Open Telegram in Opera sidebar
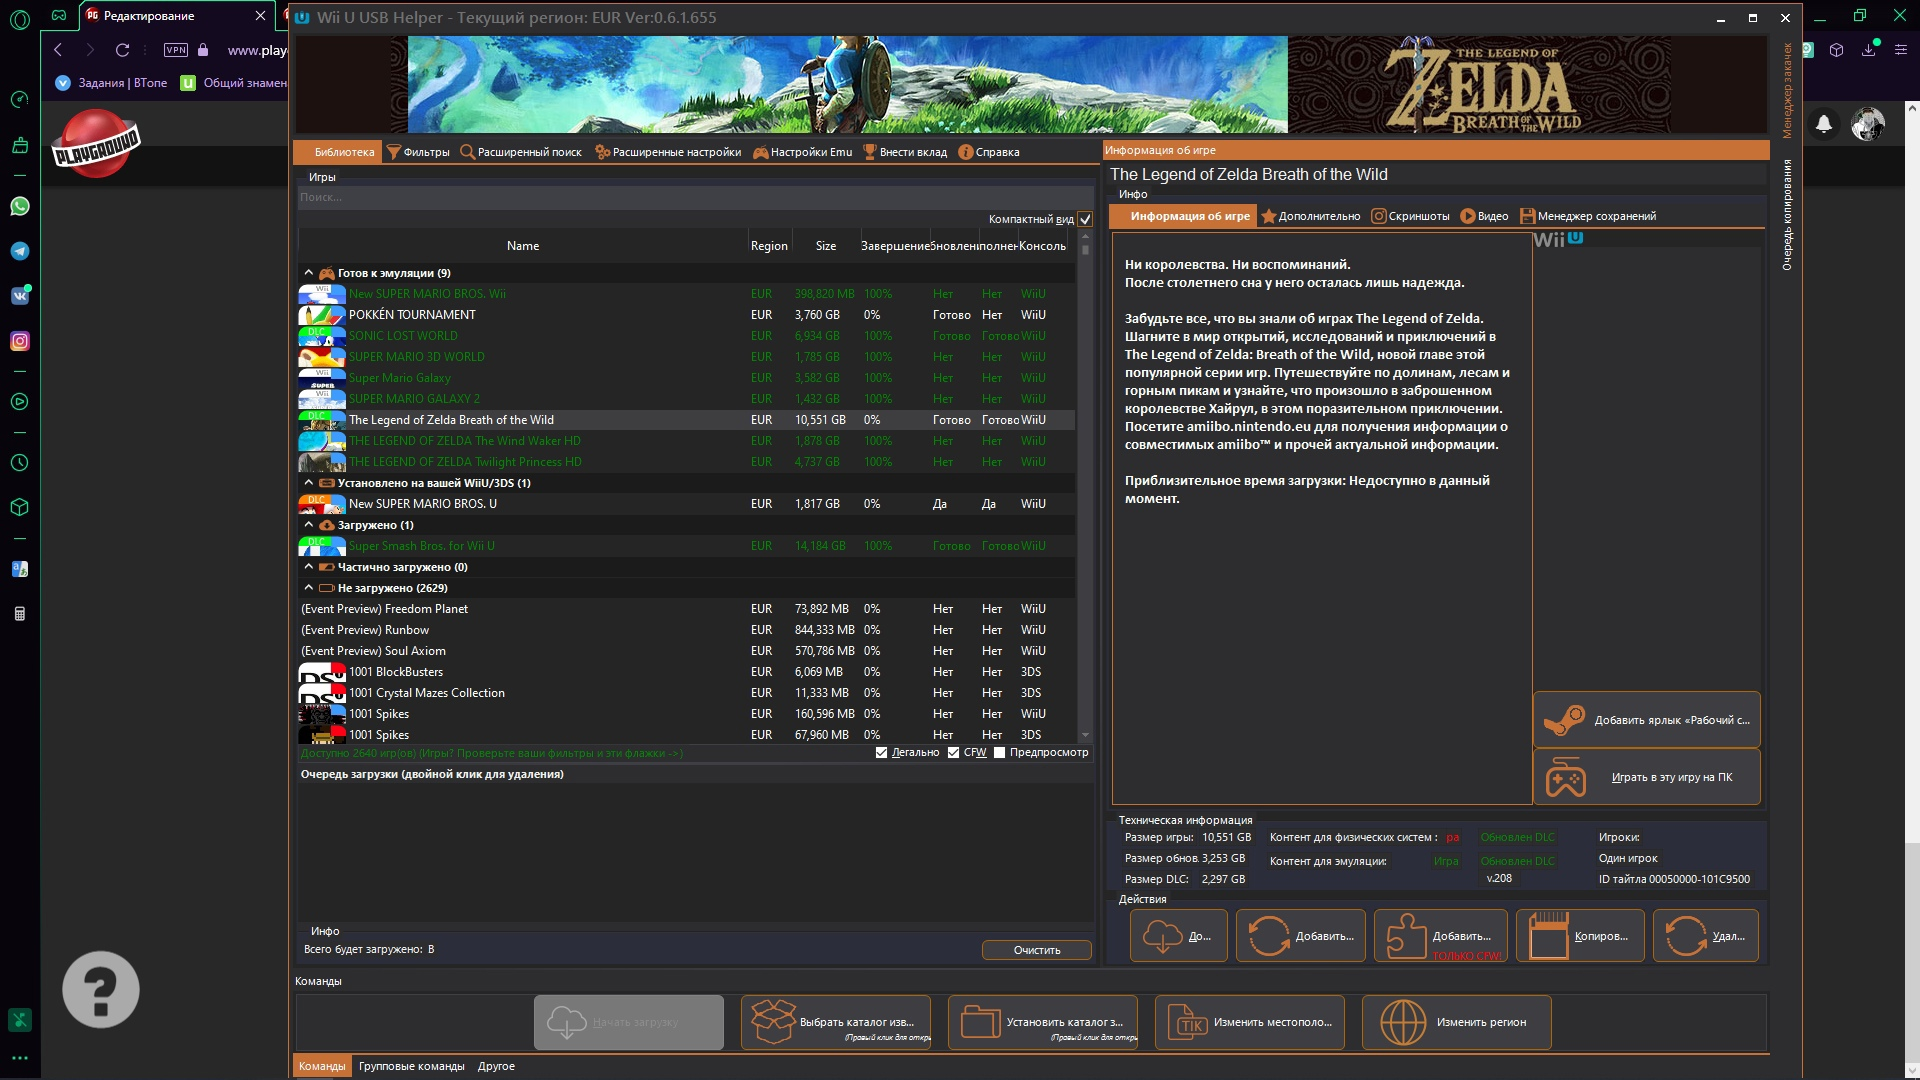Screen dimensions: 1920x1080 19,251
